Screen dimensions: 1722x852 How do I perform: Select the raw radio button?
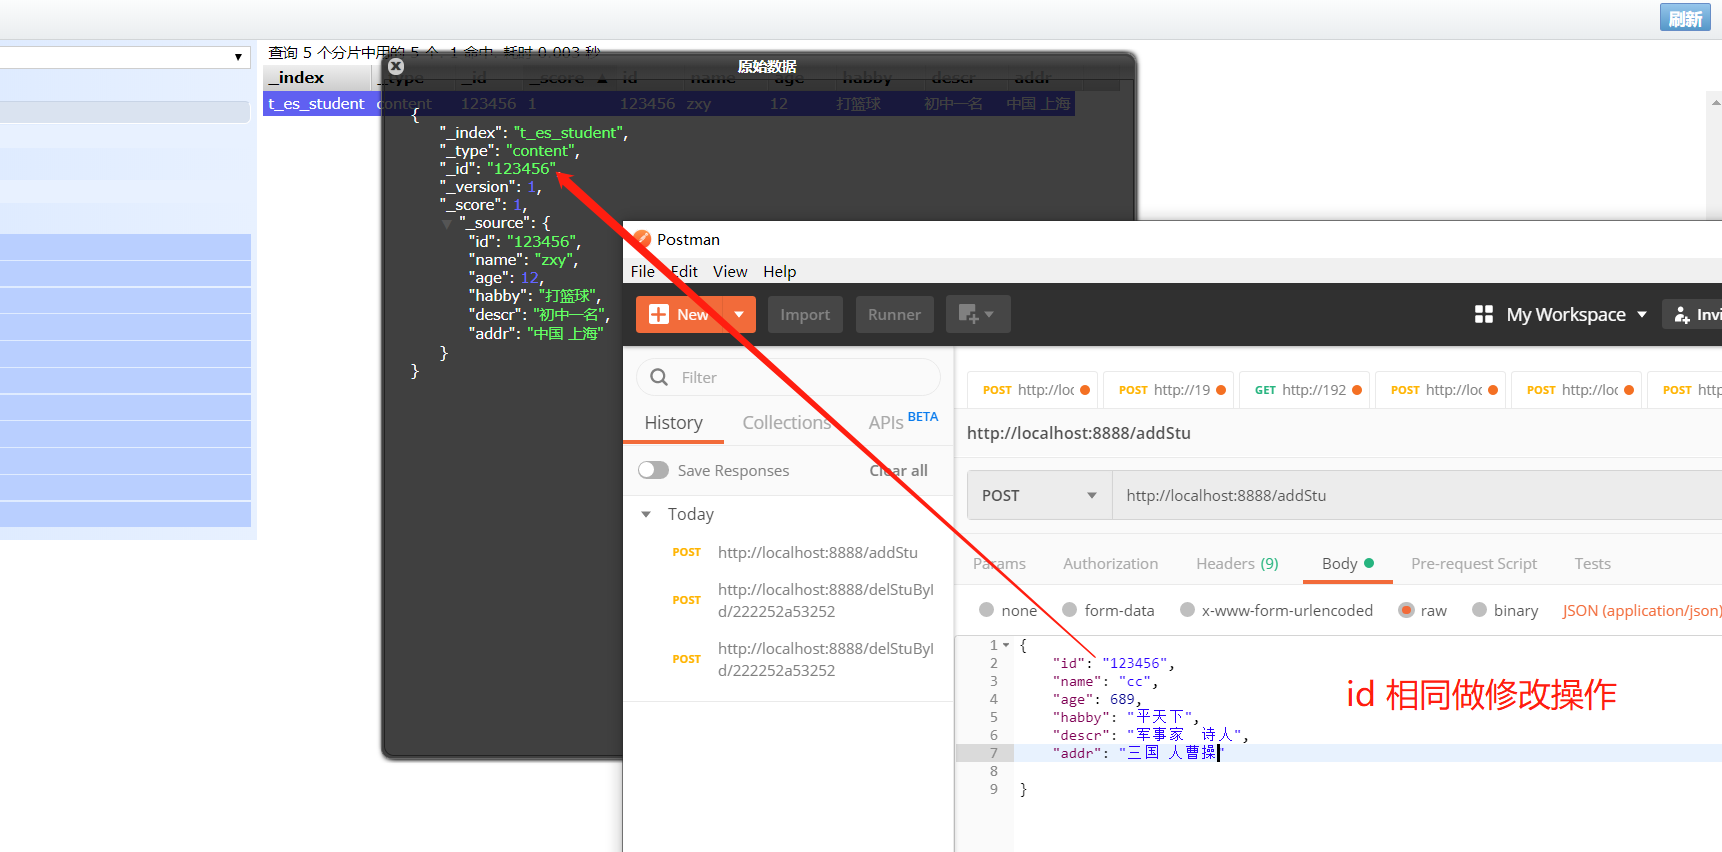coord(1407,610)
